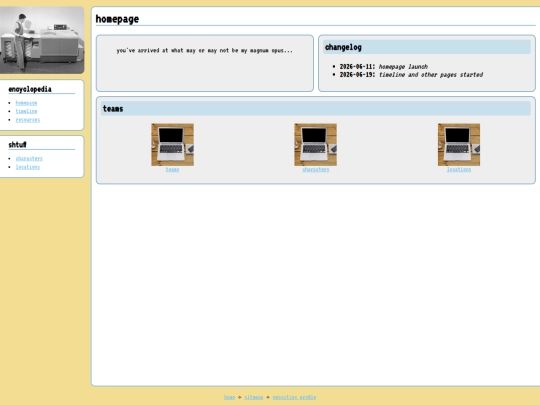Click the 'magnum opus' intro text

[205, 50]
